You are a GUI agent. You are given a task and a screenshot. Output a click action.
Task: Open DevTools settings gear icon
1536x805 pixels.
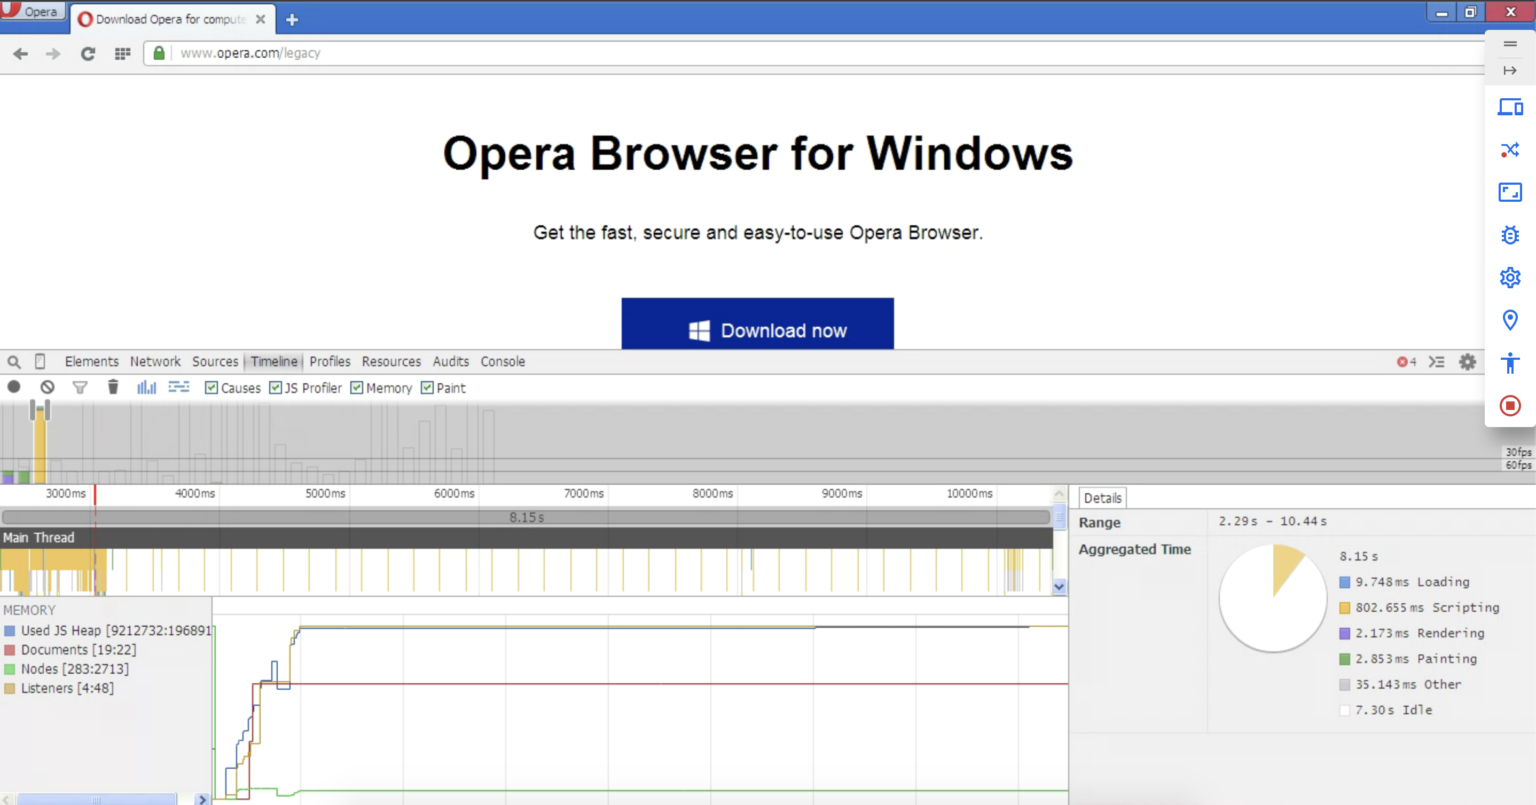click(x=1467, y=362)
